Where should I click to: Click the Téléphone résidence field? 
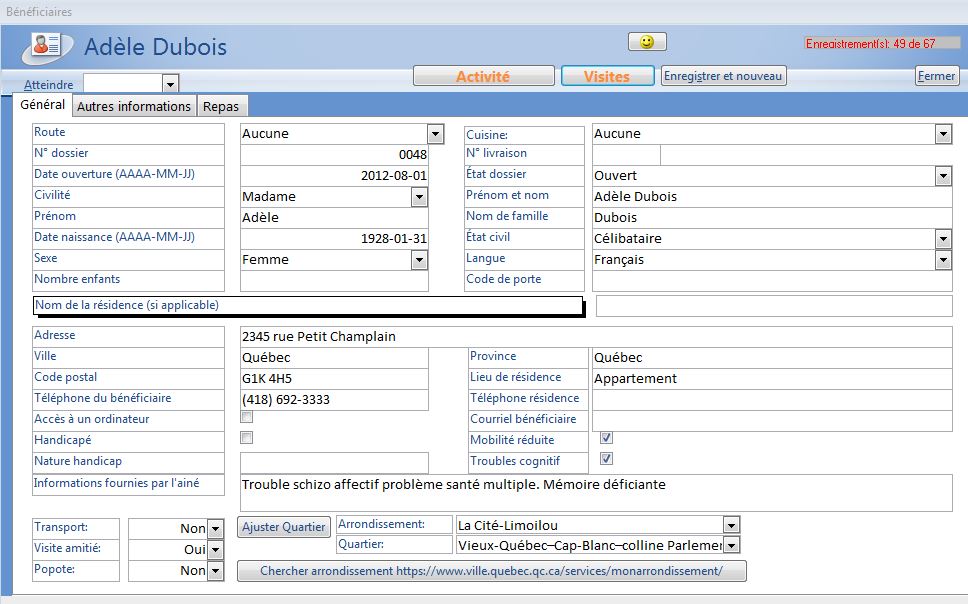[x=772, y=400]
